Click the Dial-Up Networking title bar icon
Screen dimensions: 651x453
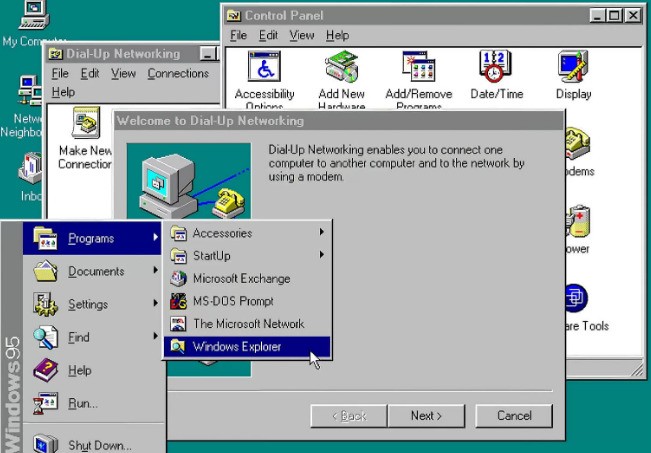coord(56,54)
